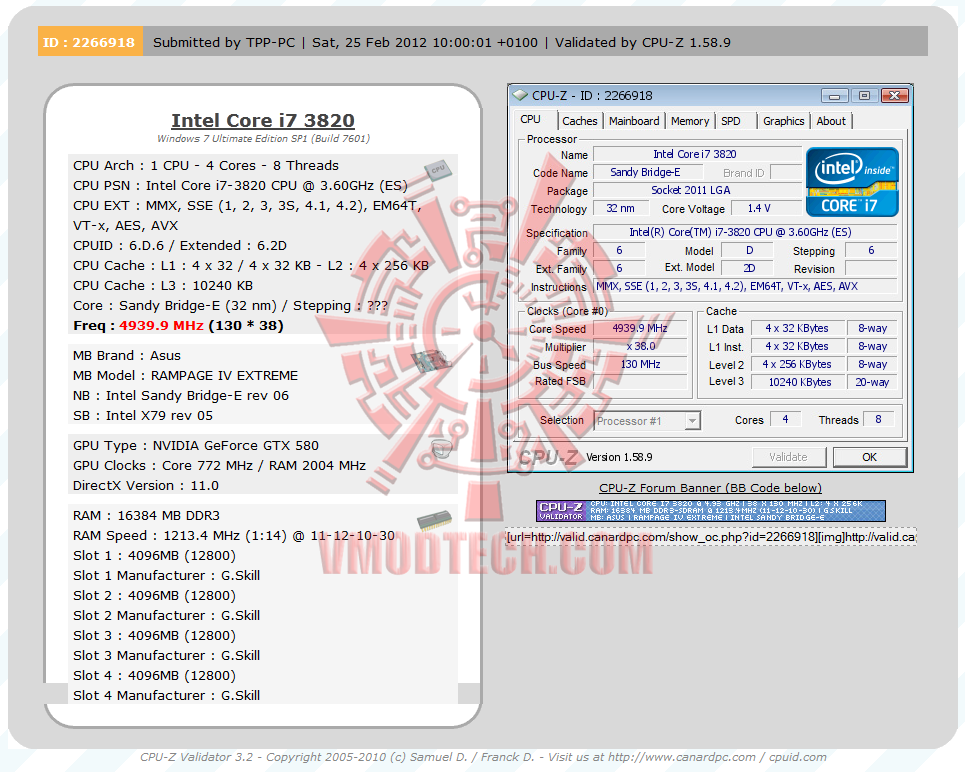Click the DirectX Version 11.0 line
Screen dimensions: 965x772
click(146, 486)
